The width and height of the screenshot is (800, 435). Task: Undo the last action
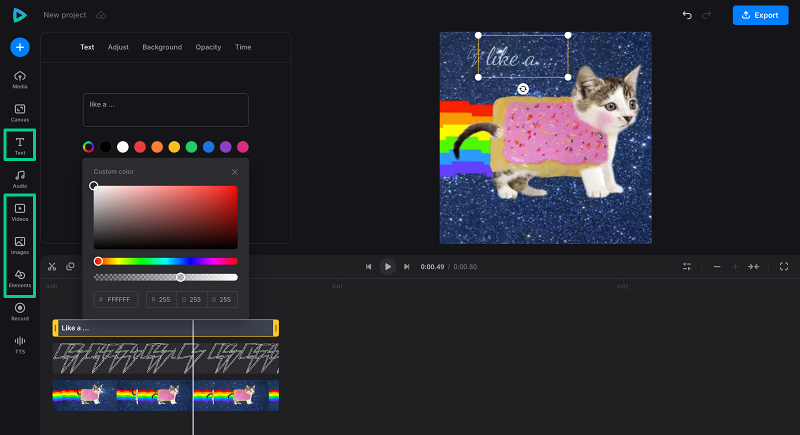687,15
